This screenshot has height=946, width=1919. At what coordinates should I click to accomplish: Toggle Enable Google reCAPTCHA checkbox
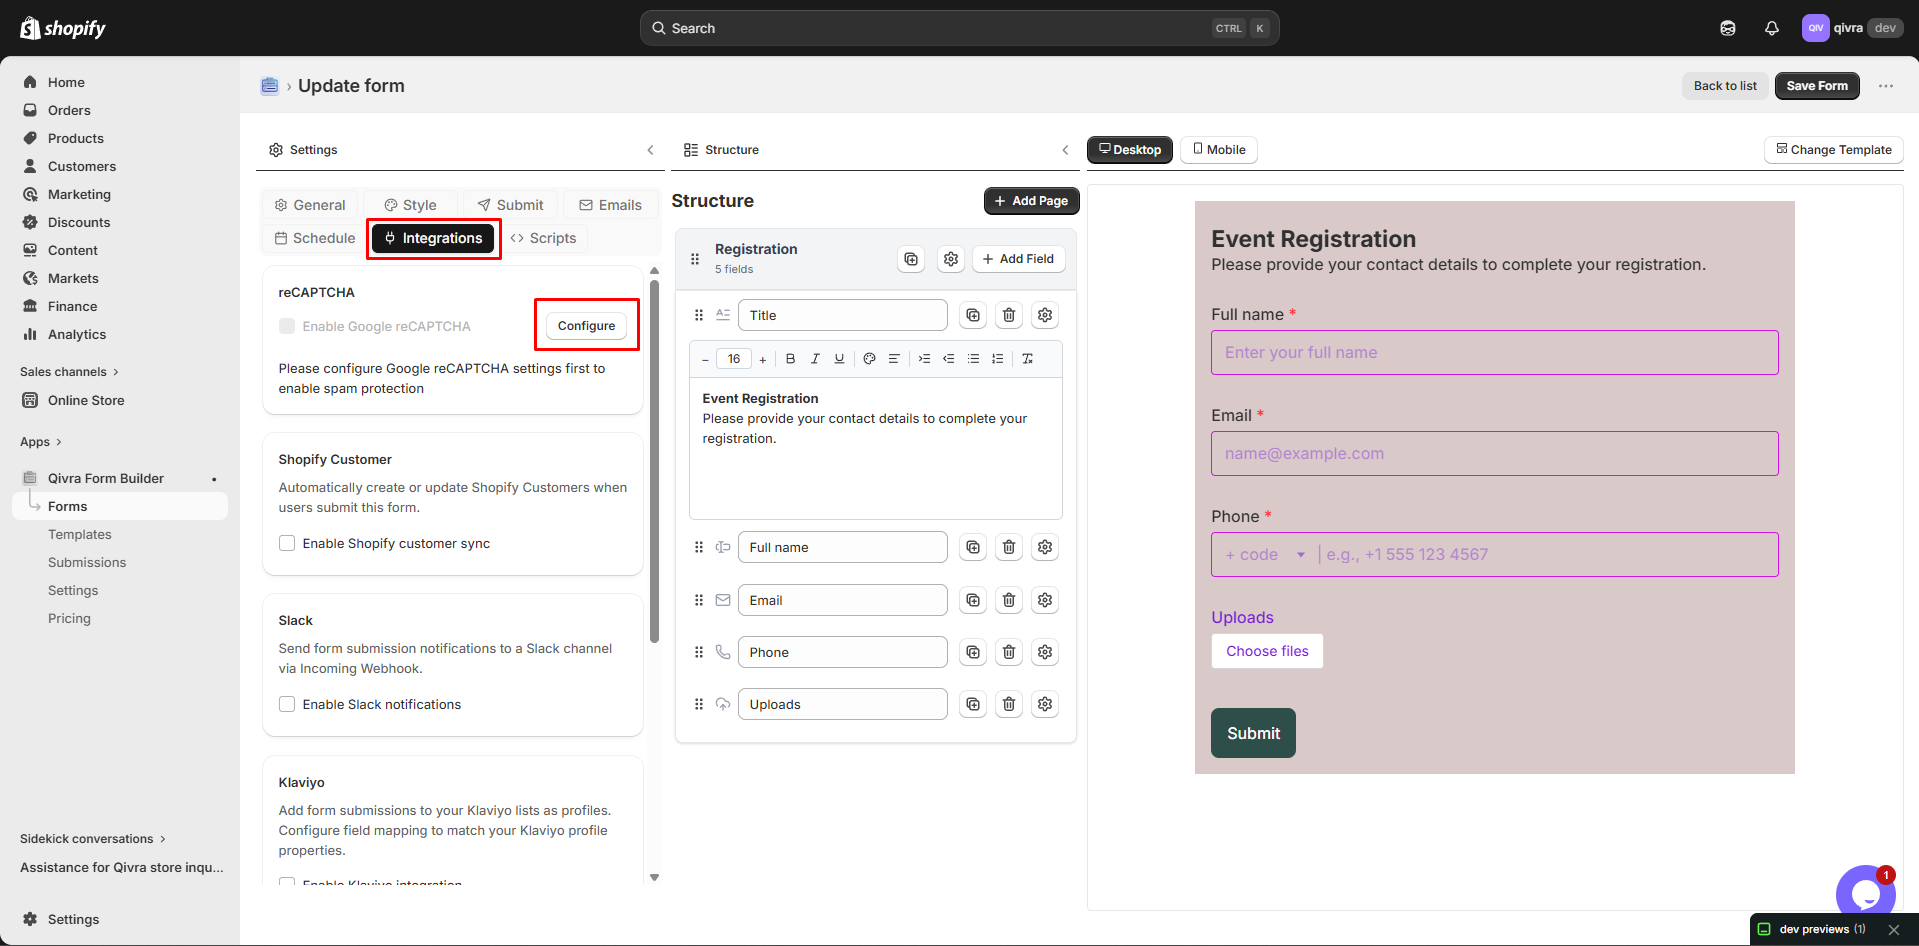[287, 326]
